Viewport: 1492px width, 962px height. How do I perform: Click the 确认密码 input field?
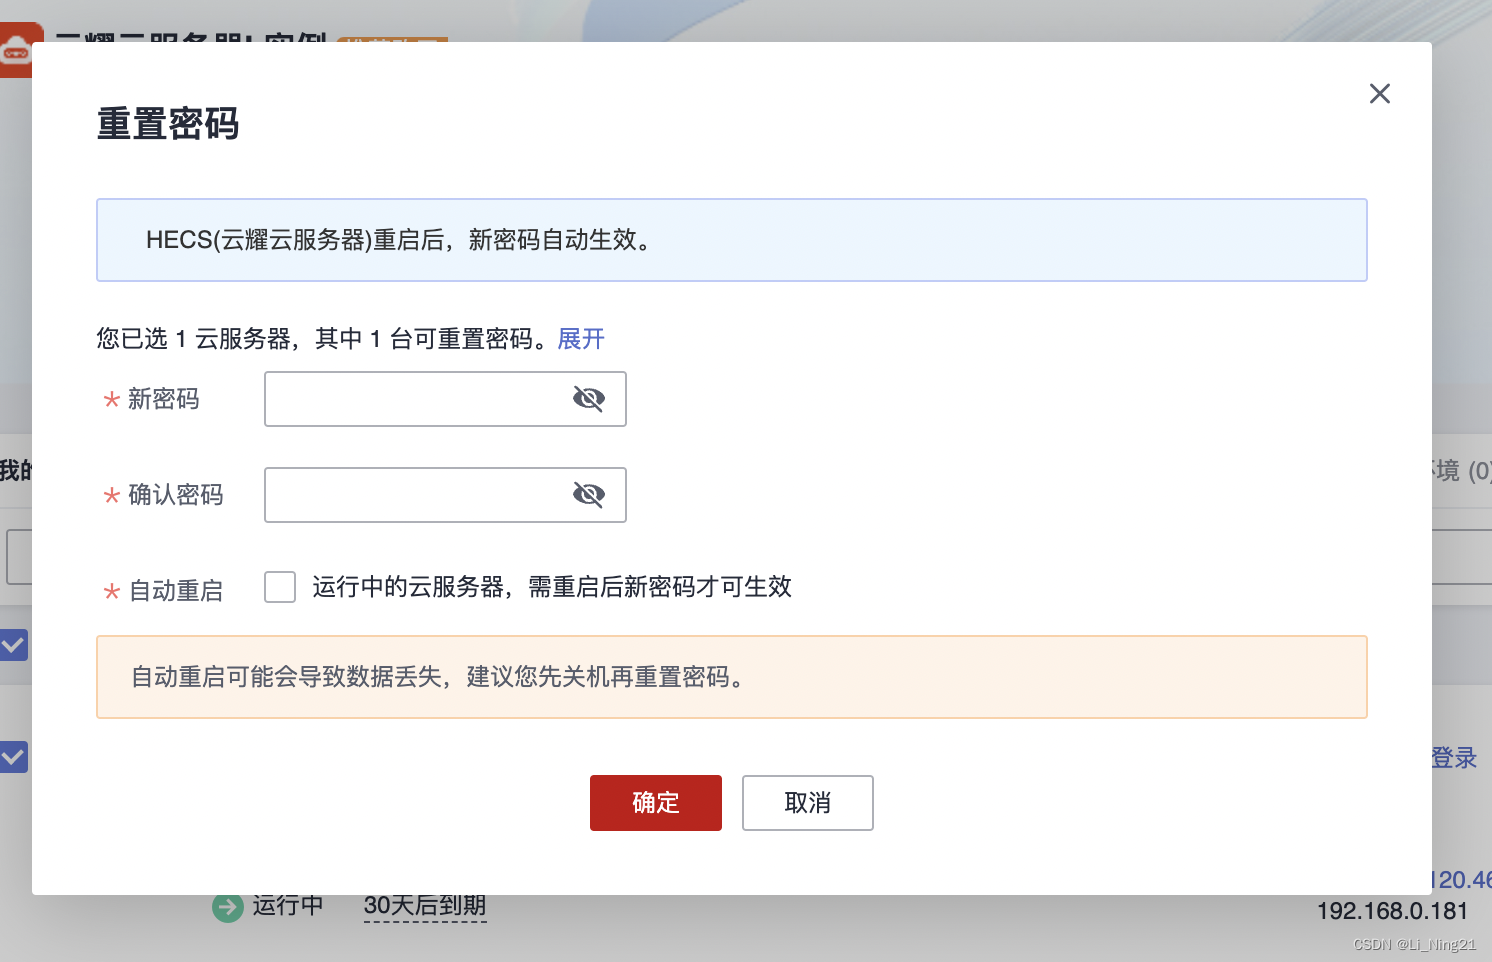point(445,495)
